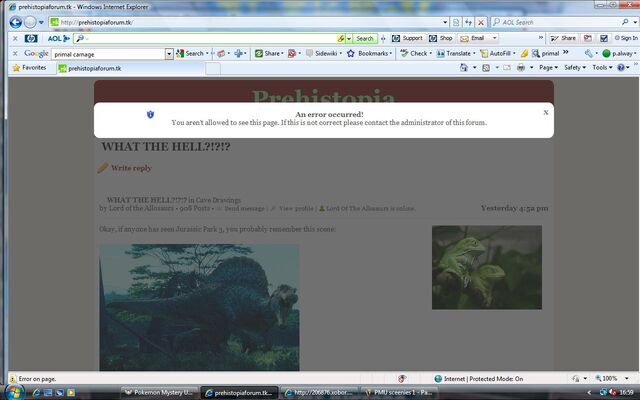
Task: Close the Google toolbar with its X
Action: pyautogui.click(x=15, y=53)
